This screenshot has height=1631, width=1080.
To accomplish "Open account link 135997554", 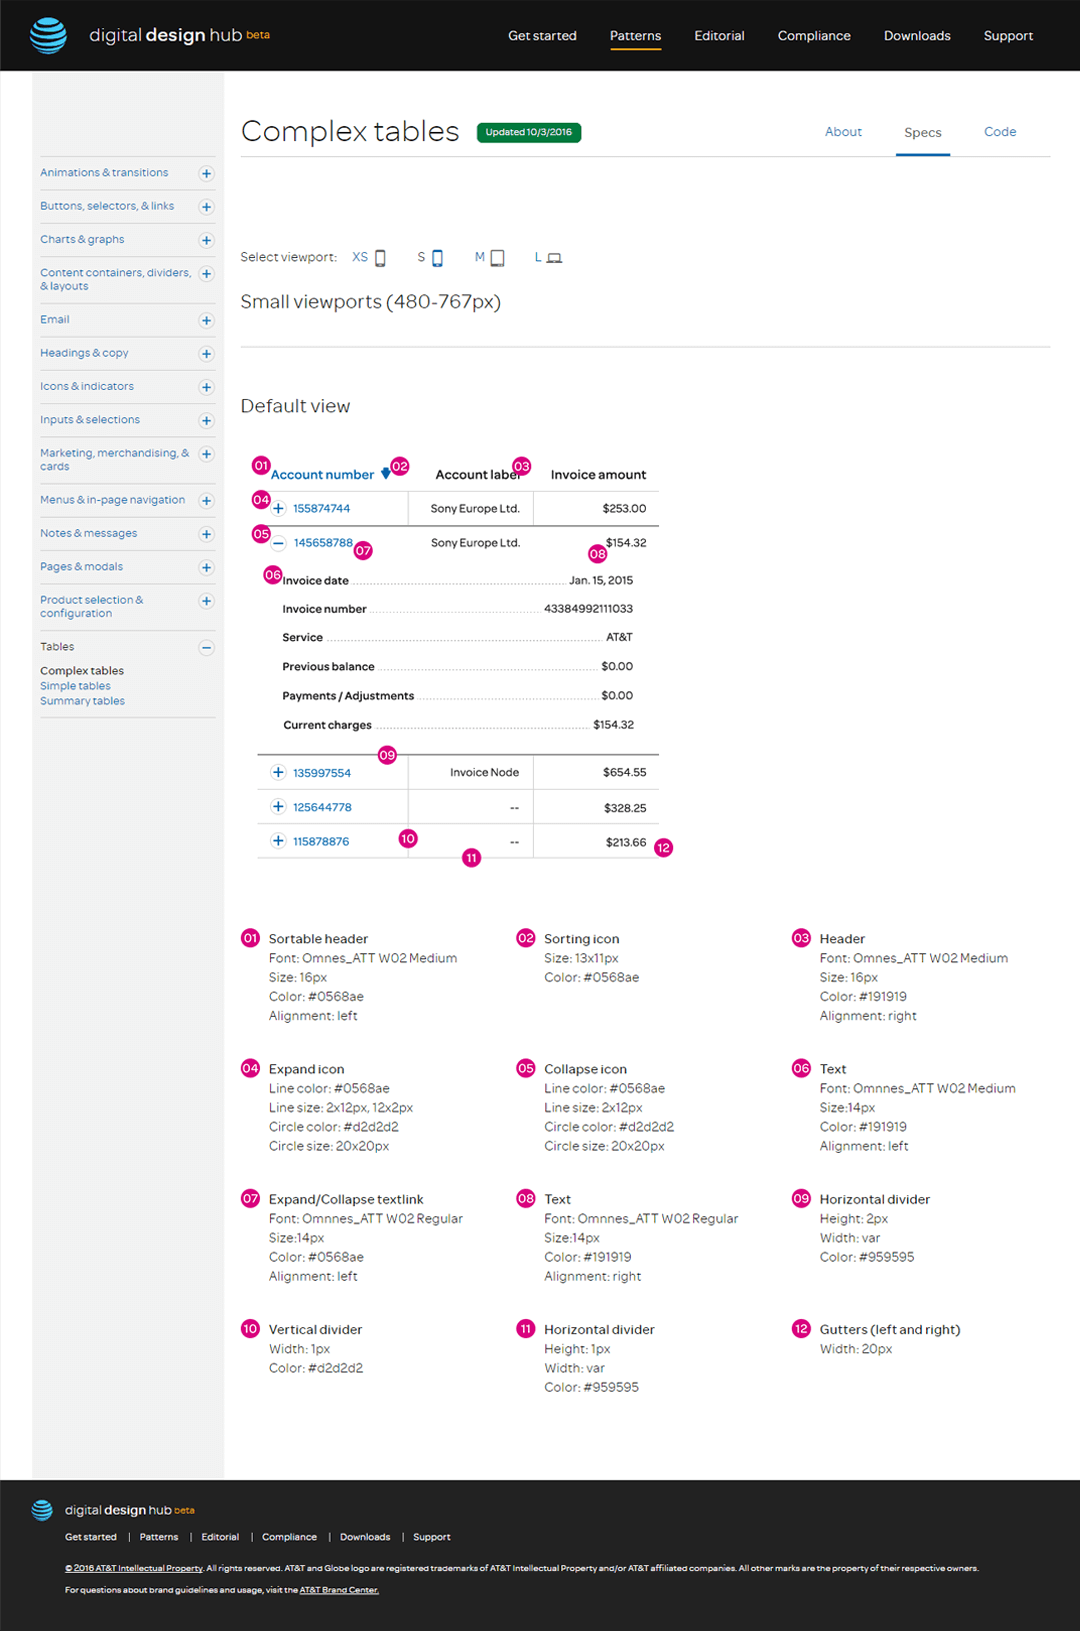I will click(x=322, y=773).
